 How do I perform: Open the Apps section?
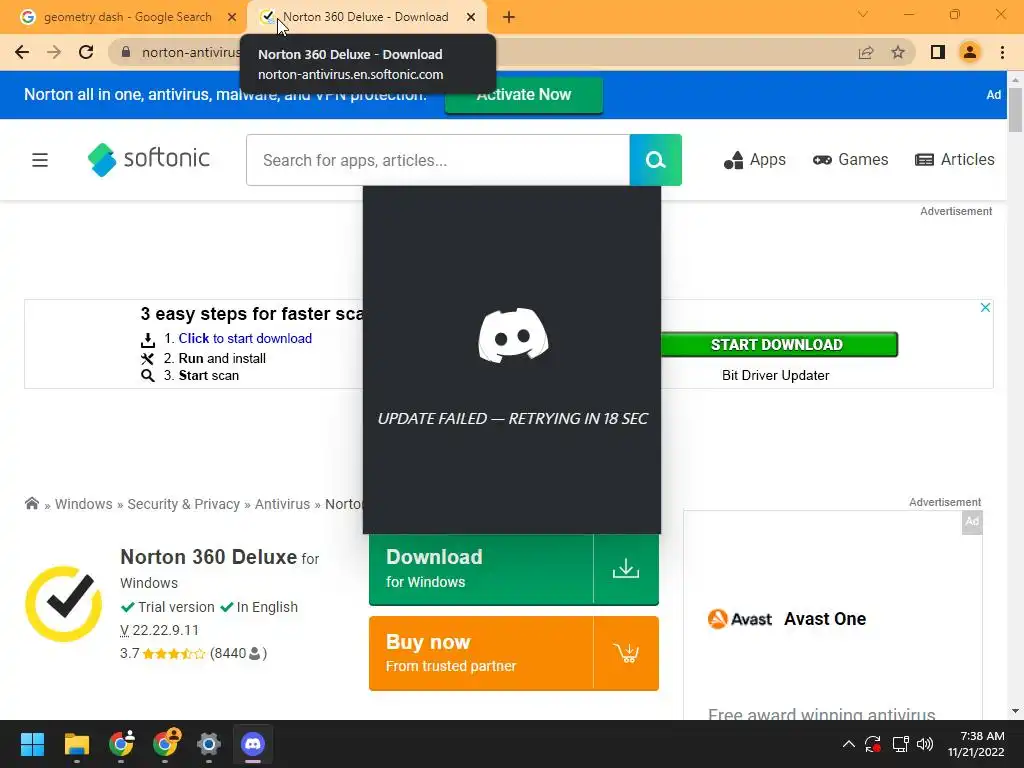(754, 160)
